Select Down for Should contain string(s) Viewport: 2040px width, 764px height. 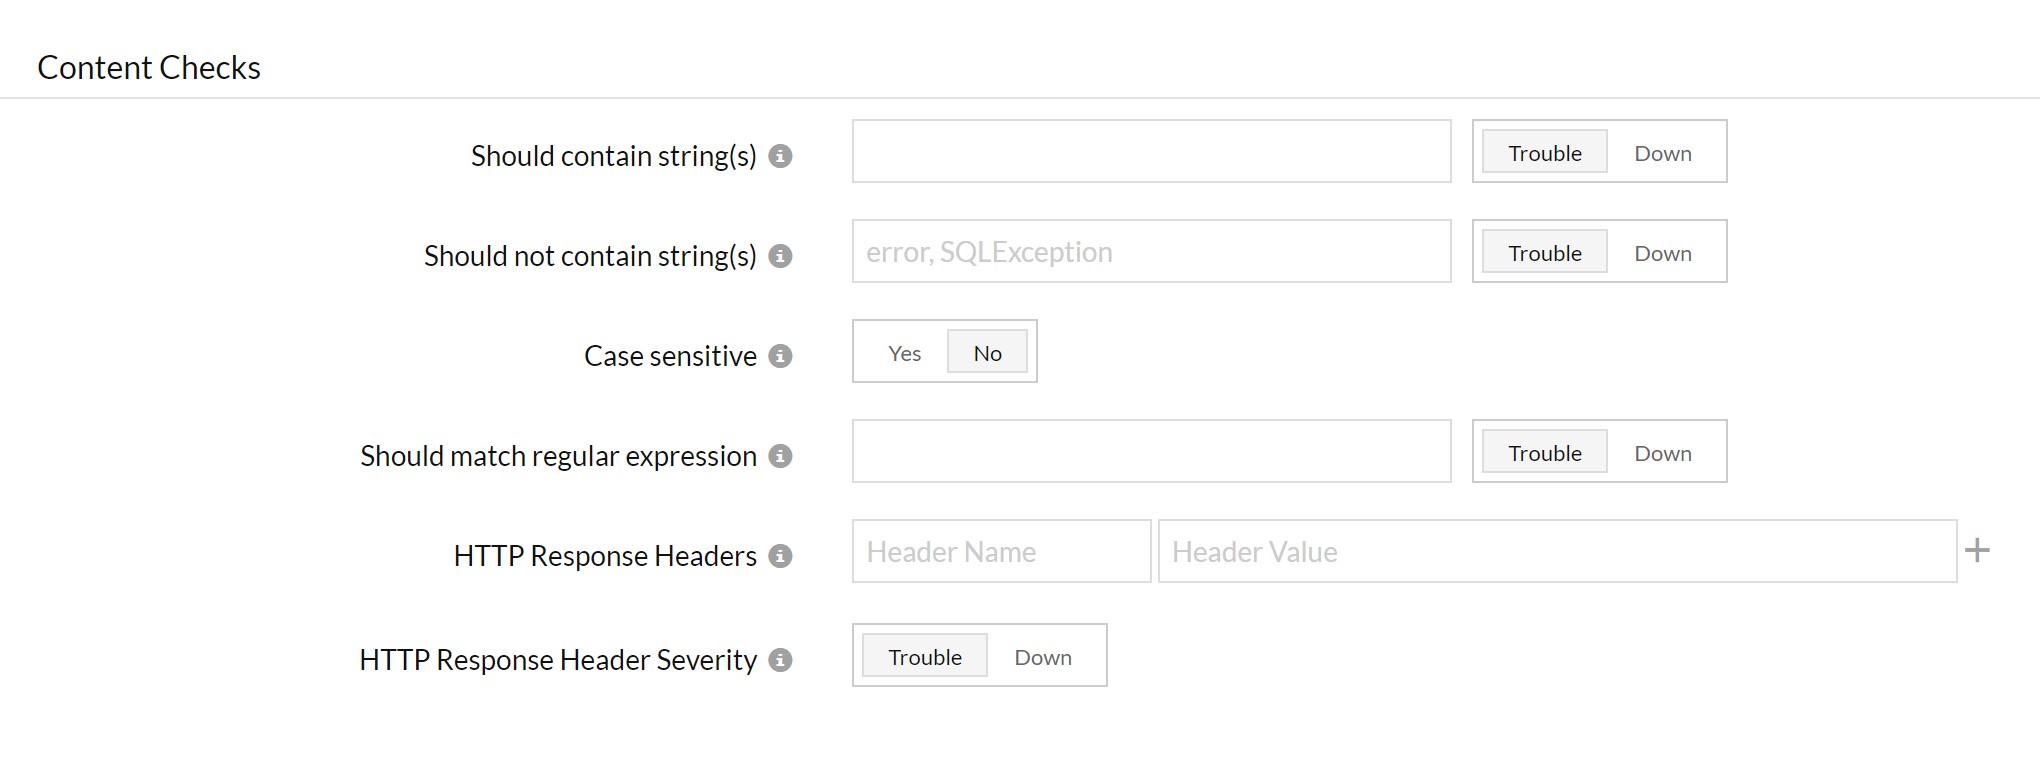[x=1662, y=153]
